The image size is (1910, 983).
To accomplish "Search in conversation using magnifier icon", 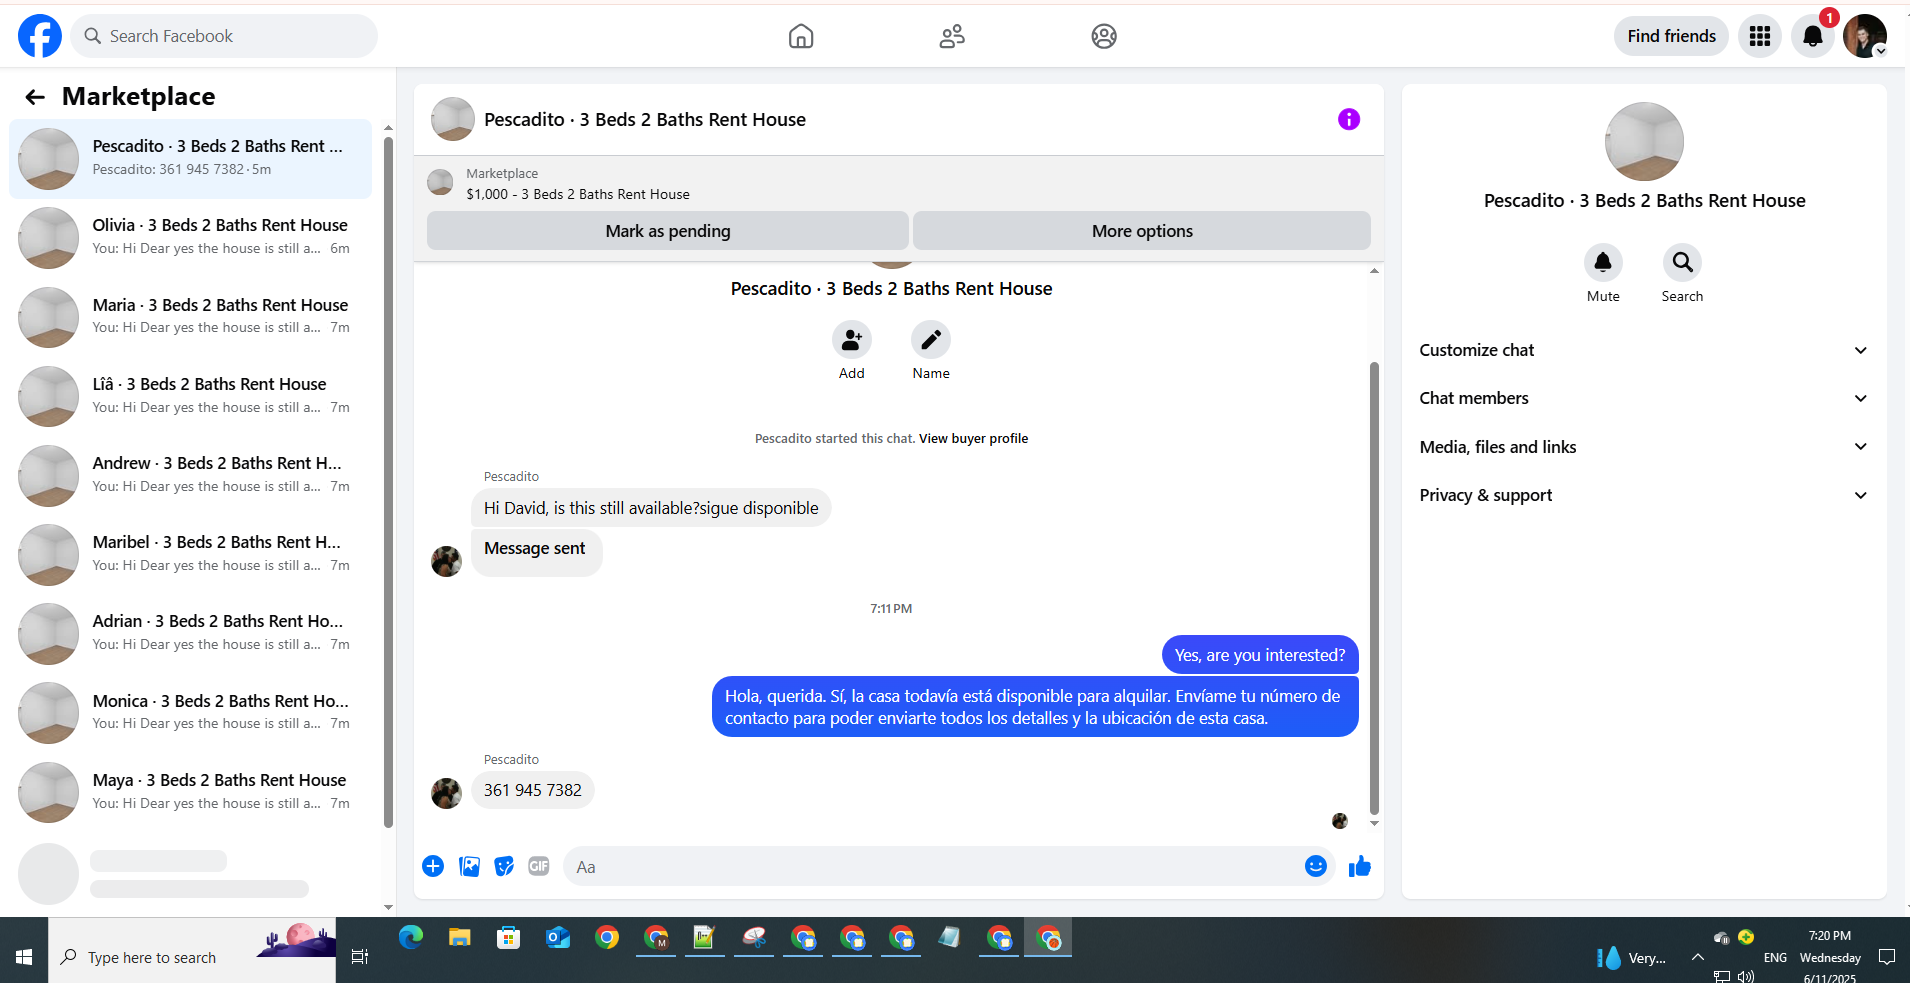I will (x=1683, y=262).
